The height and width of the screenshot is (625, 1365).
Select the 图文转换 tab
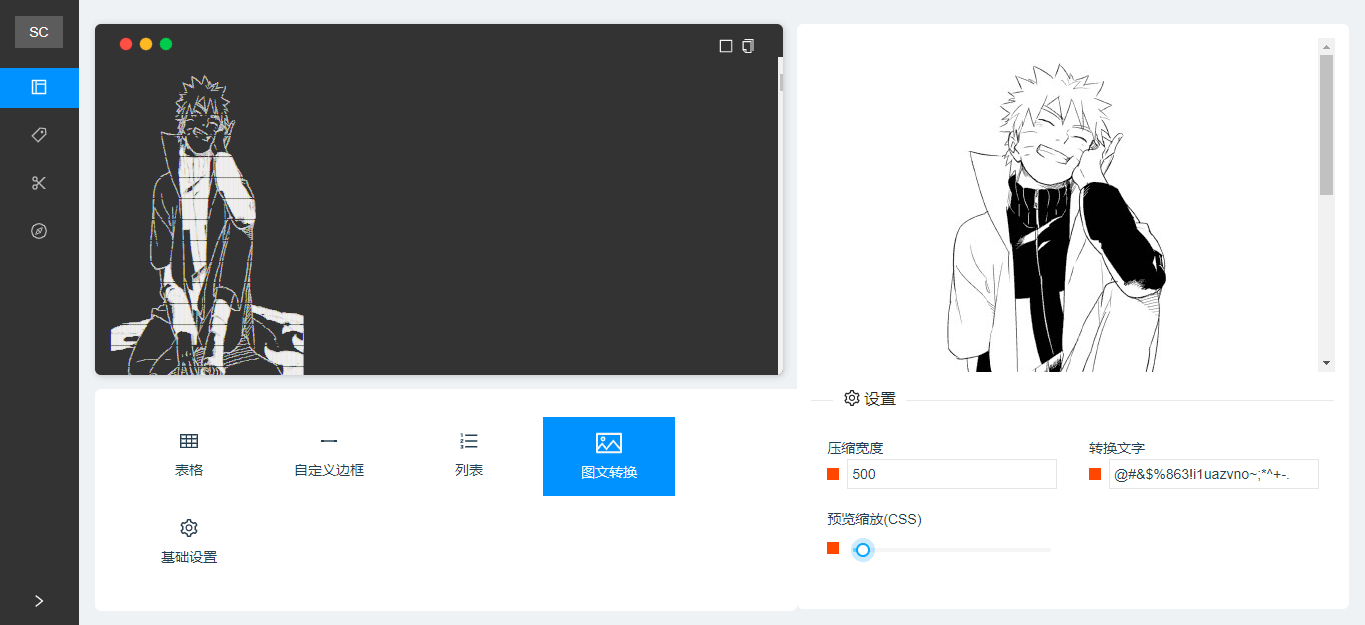point(609,456)
